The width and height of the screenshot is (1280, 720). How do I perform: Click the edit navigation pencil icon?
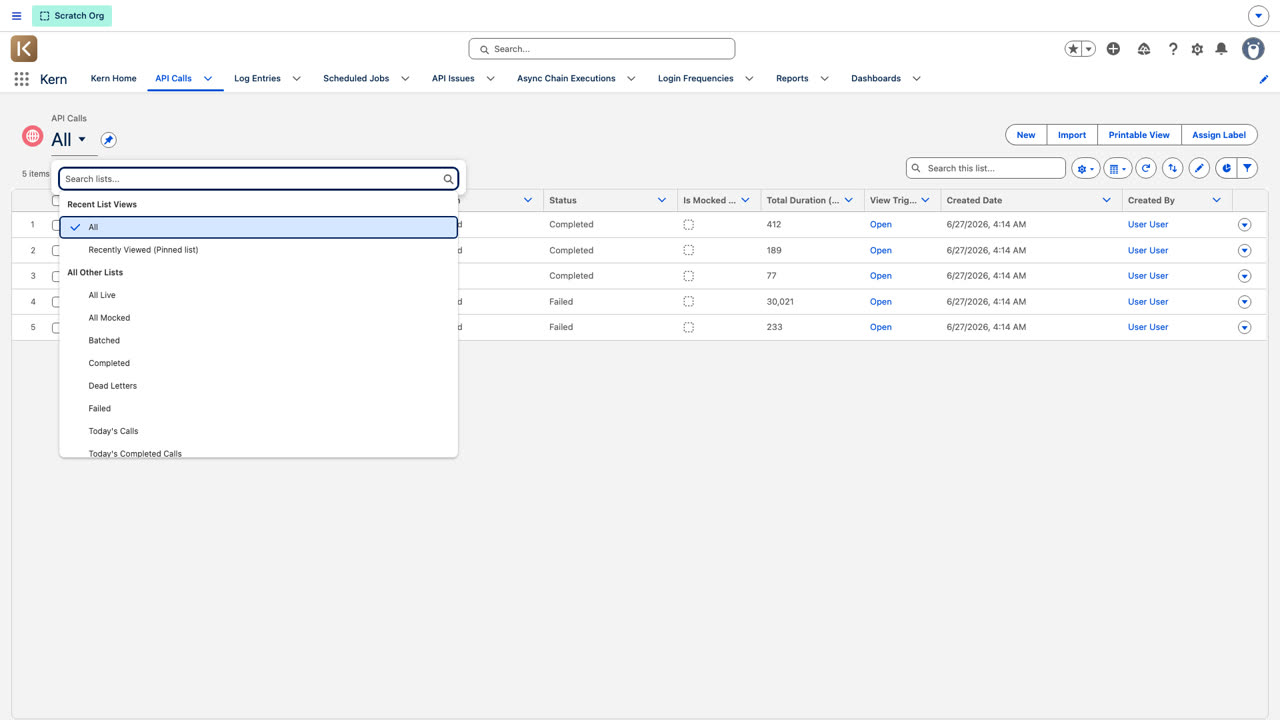[1264, 79]
